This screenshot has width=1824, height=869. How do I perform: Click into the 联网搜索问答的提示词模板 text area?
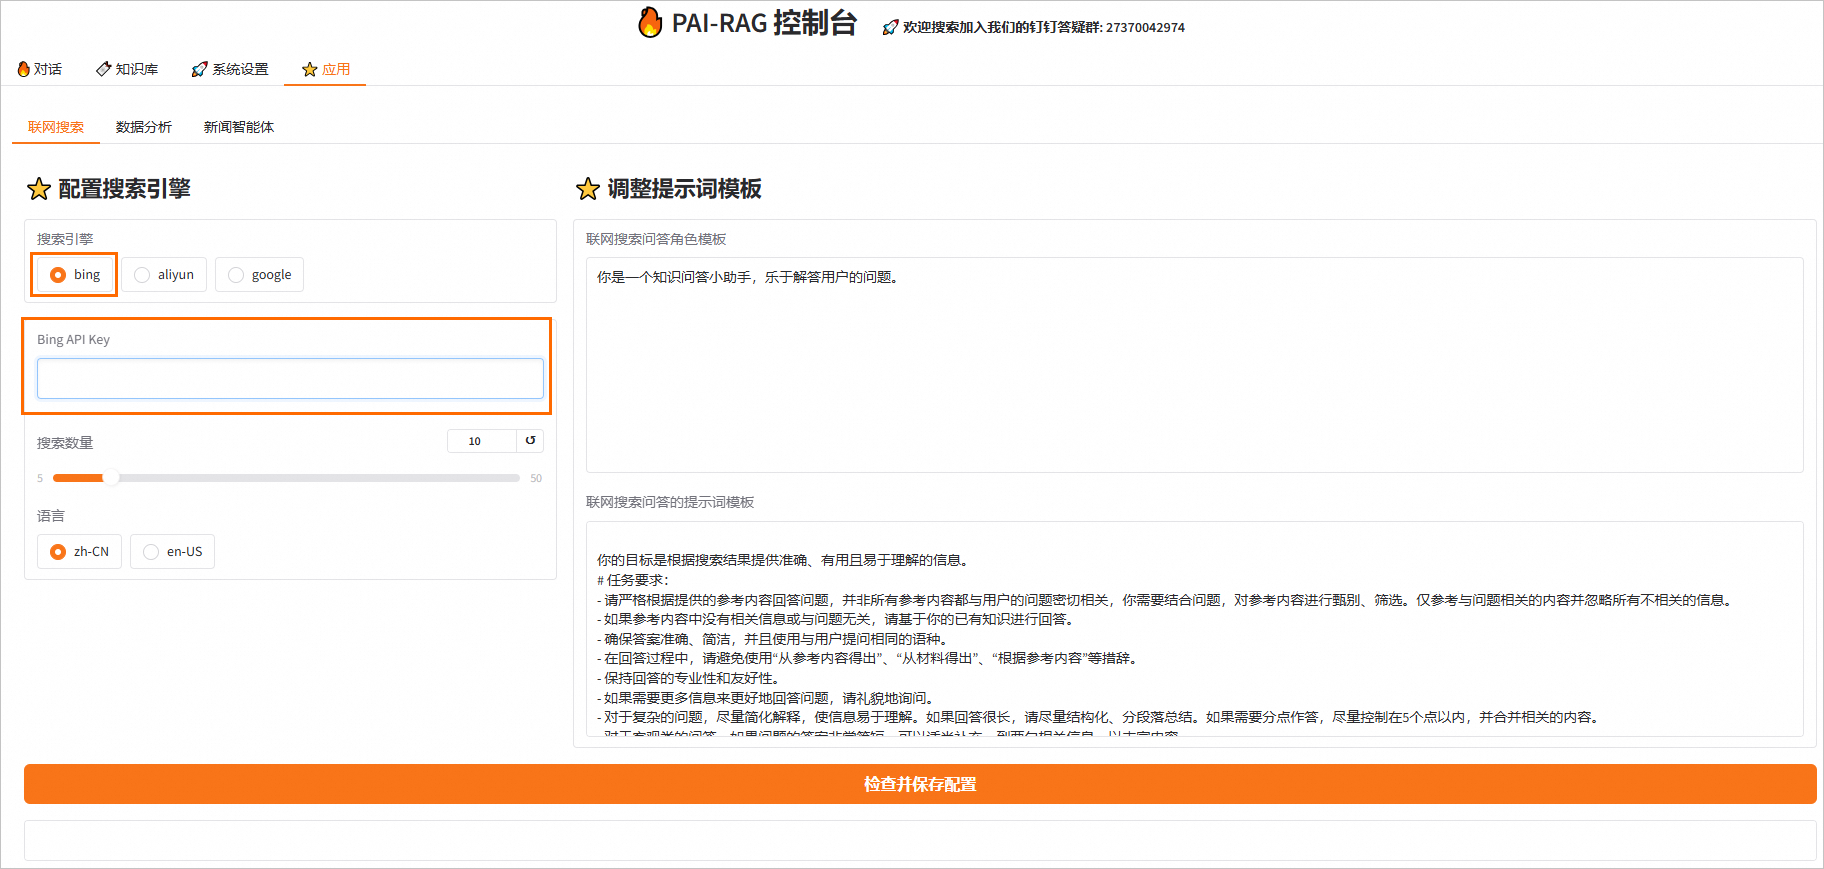tap(1194, 629)
